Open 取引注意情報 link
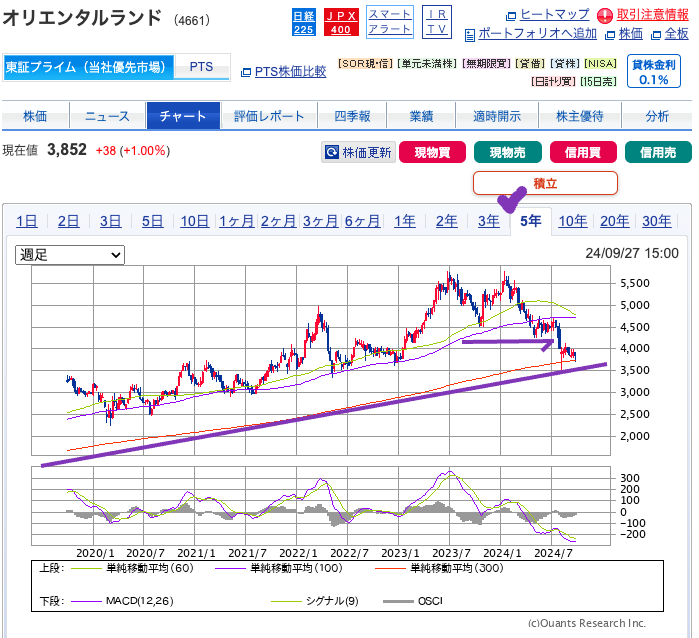Image resolution: width=699 pixels, height=638 pixels. click(x=653, y=15)
